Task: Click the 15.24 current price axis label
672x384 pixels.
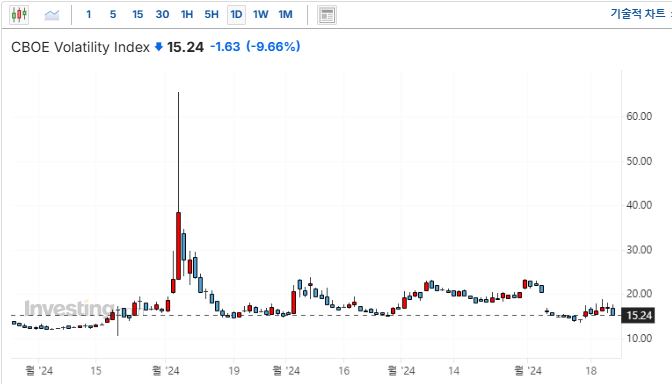Action: (638, 315)
